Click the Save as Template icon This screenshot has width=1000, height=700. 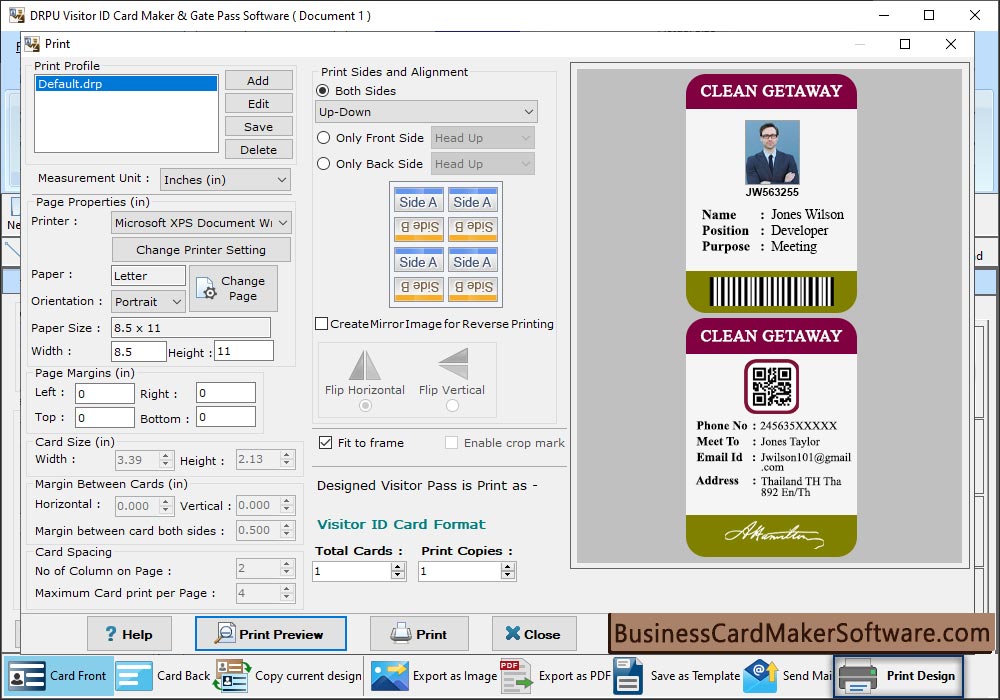[628, 676]
